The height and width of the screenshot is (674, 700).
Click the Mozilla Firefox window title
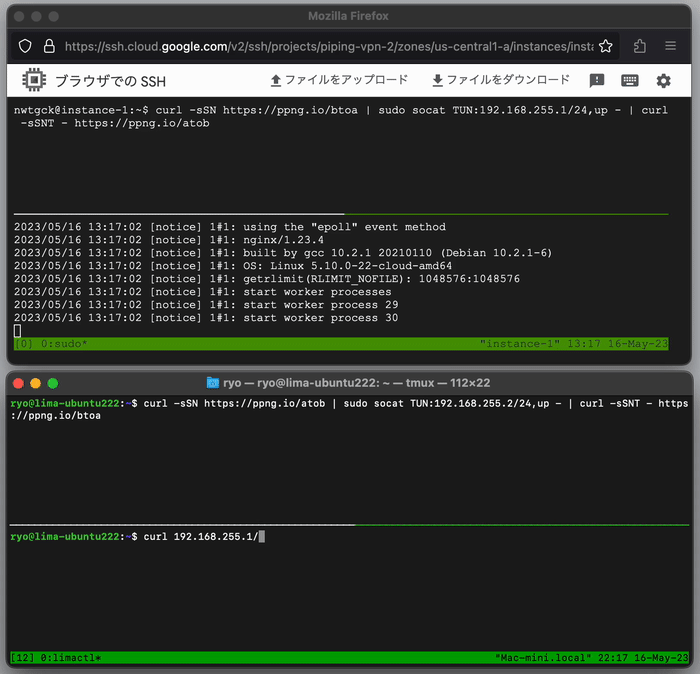348,16
